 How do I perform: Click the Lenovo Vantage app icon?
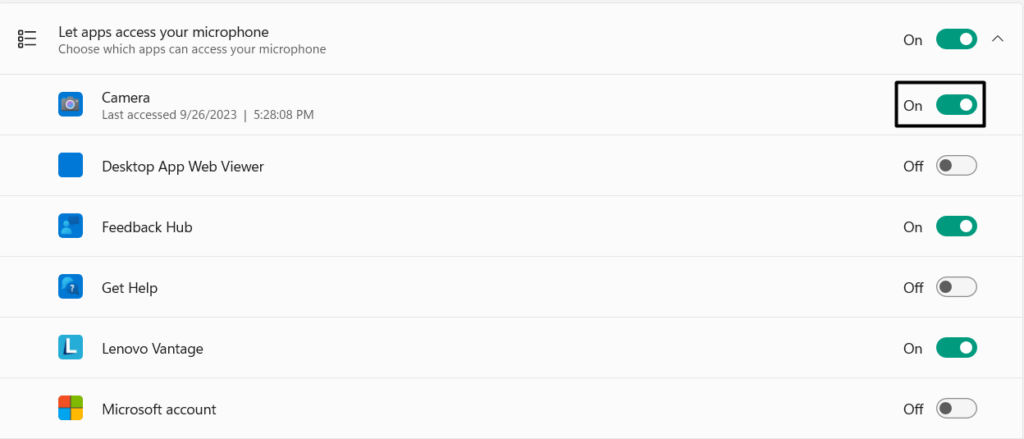click(x=70, y=348)
